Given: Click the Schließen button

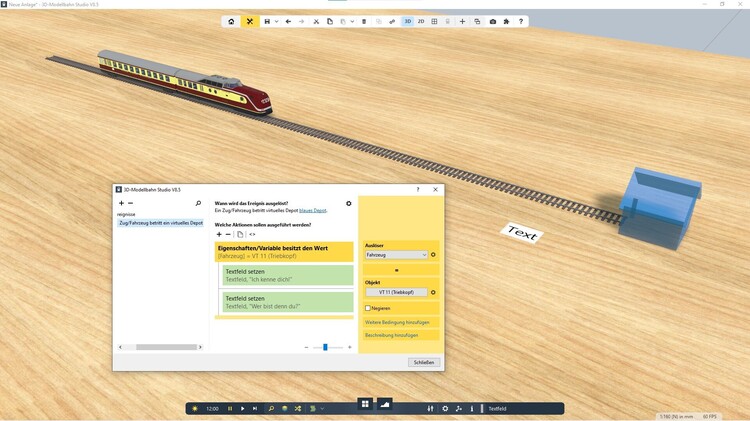Looking at the screenshot, I should (x=424, y=362).
